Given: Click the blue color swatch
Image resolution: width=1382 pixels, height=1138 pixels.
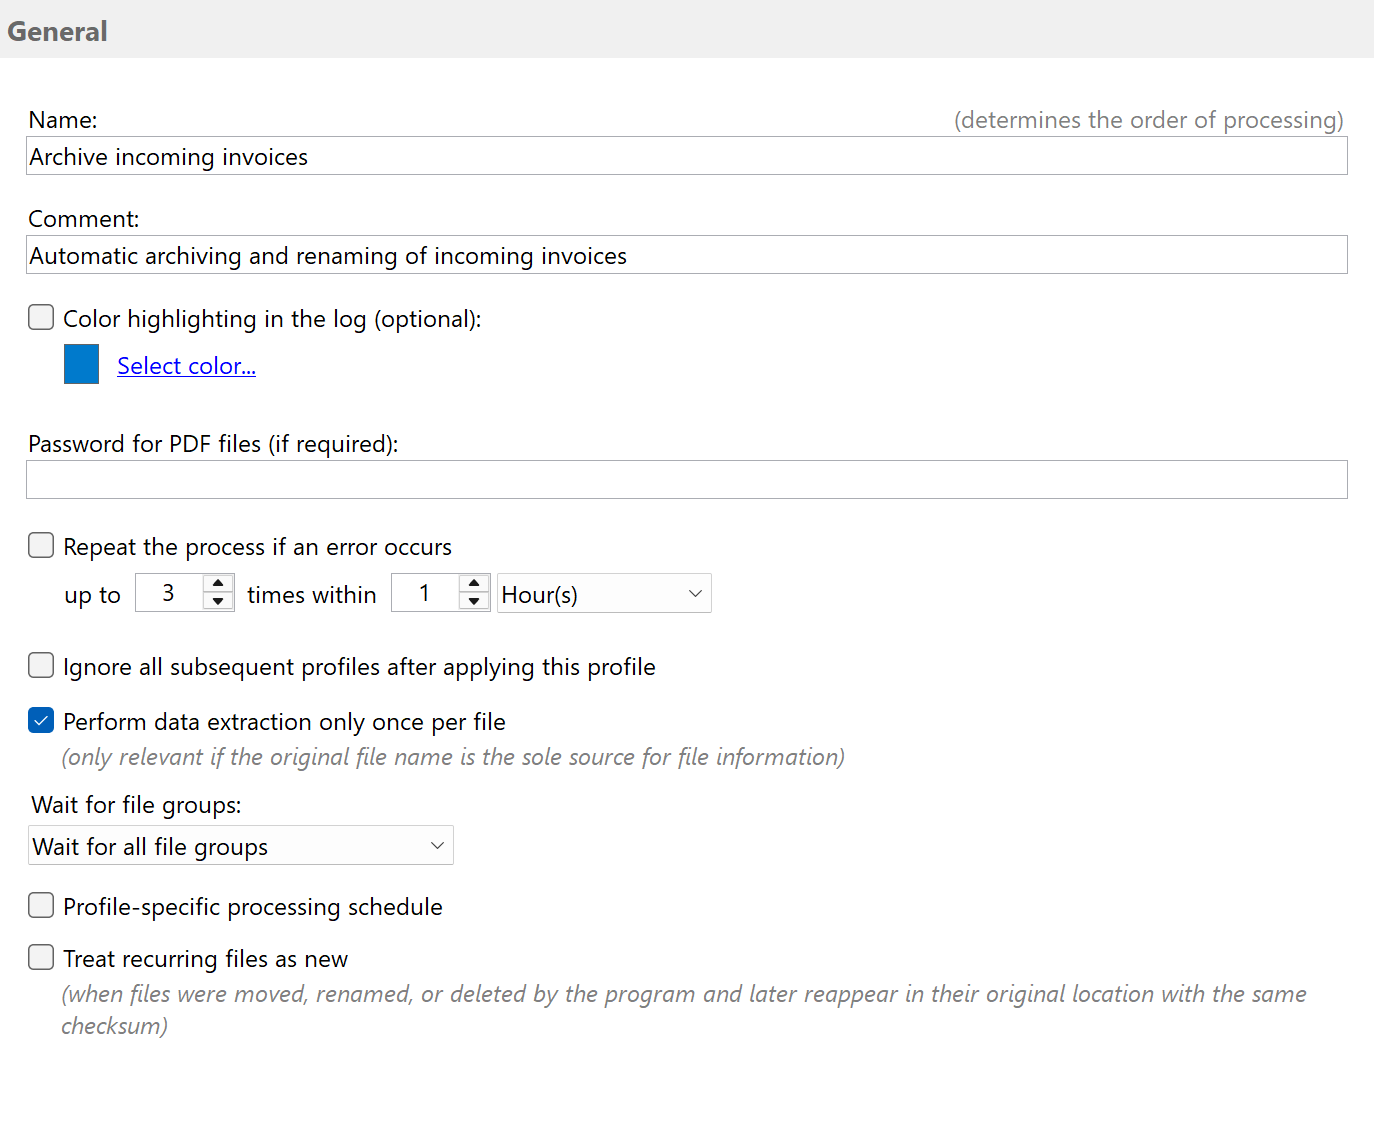Looking at the screenshot, I should tap(81, 364).
